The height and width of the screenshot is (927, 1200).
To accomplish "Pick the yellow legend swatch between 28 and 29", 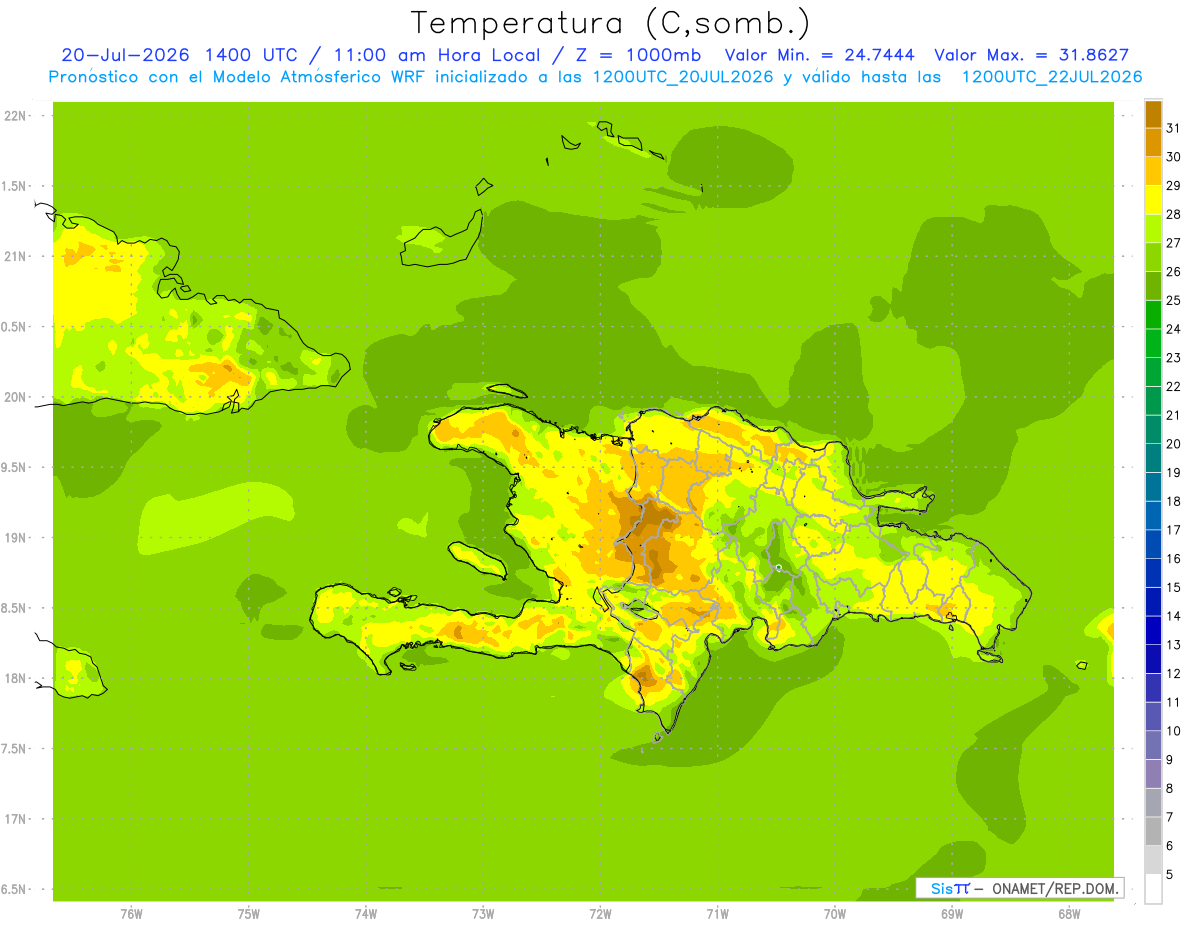I will tap(1153, 200).
